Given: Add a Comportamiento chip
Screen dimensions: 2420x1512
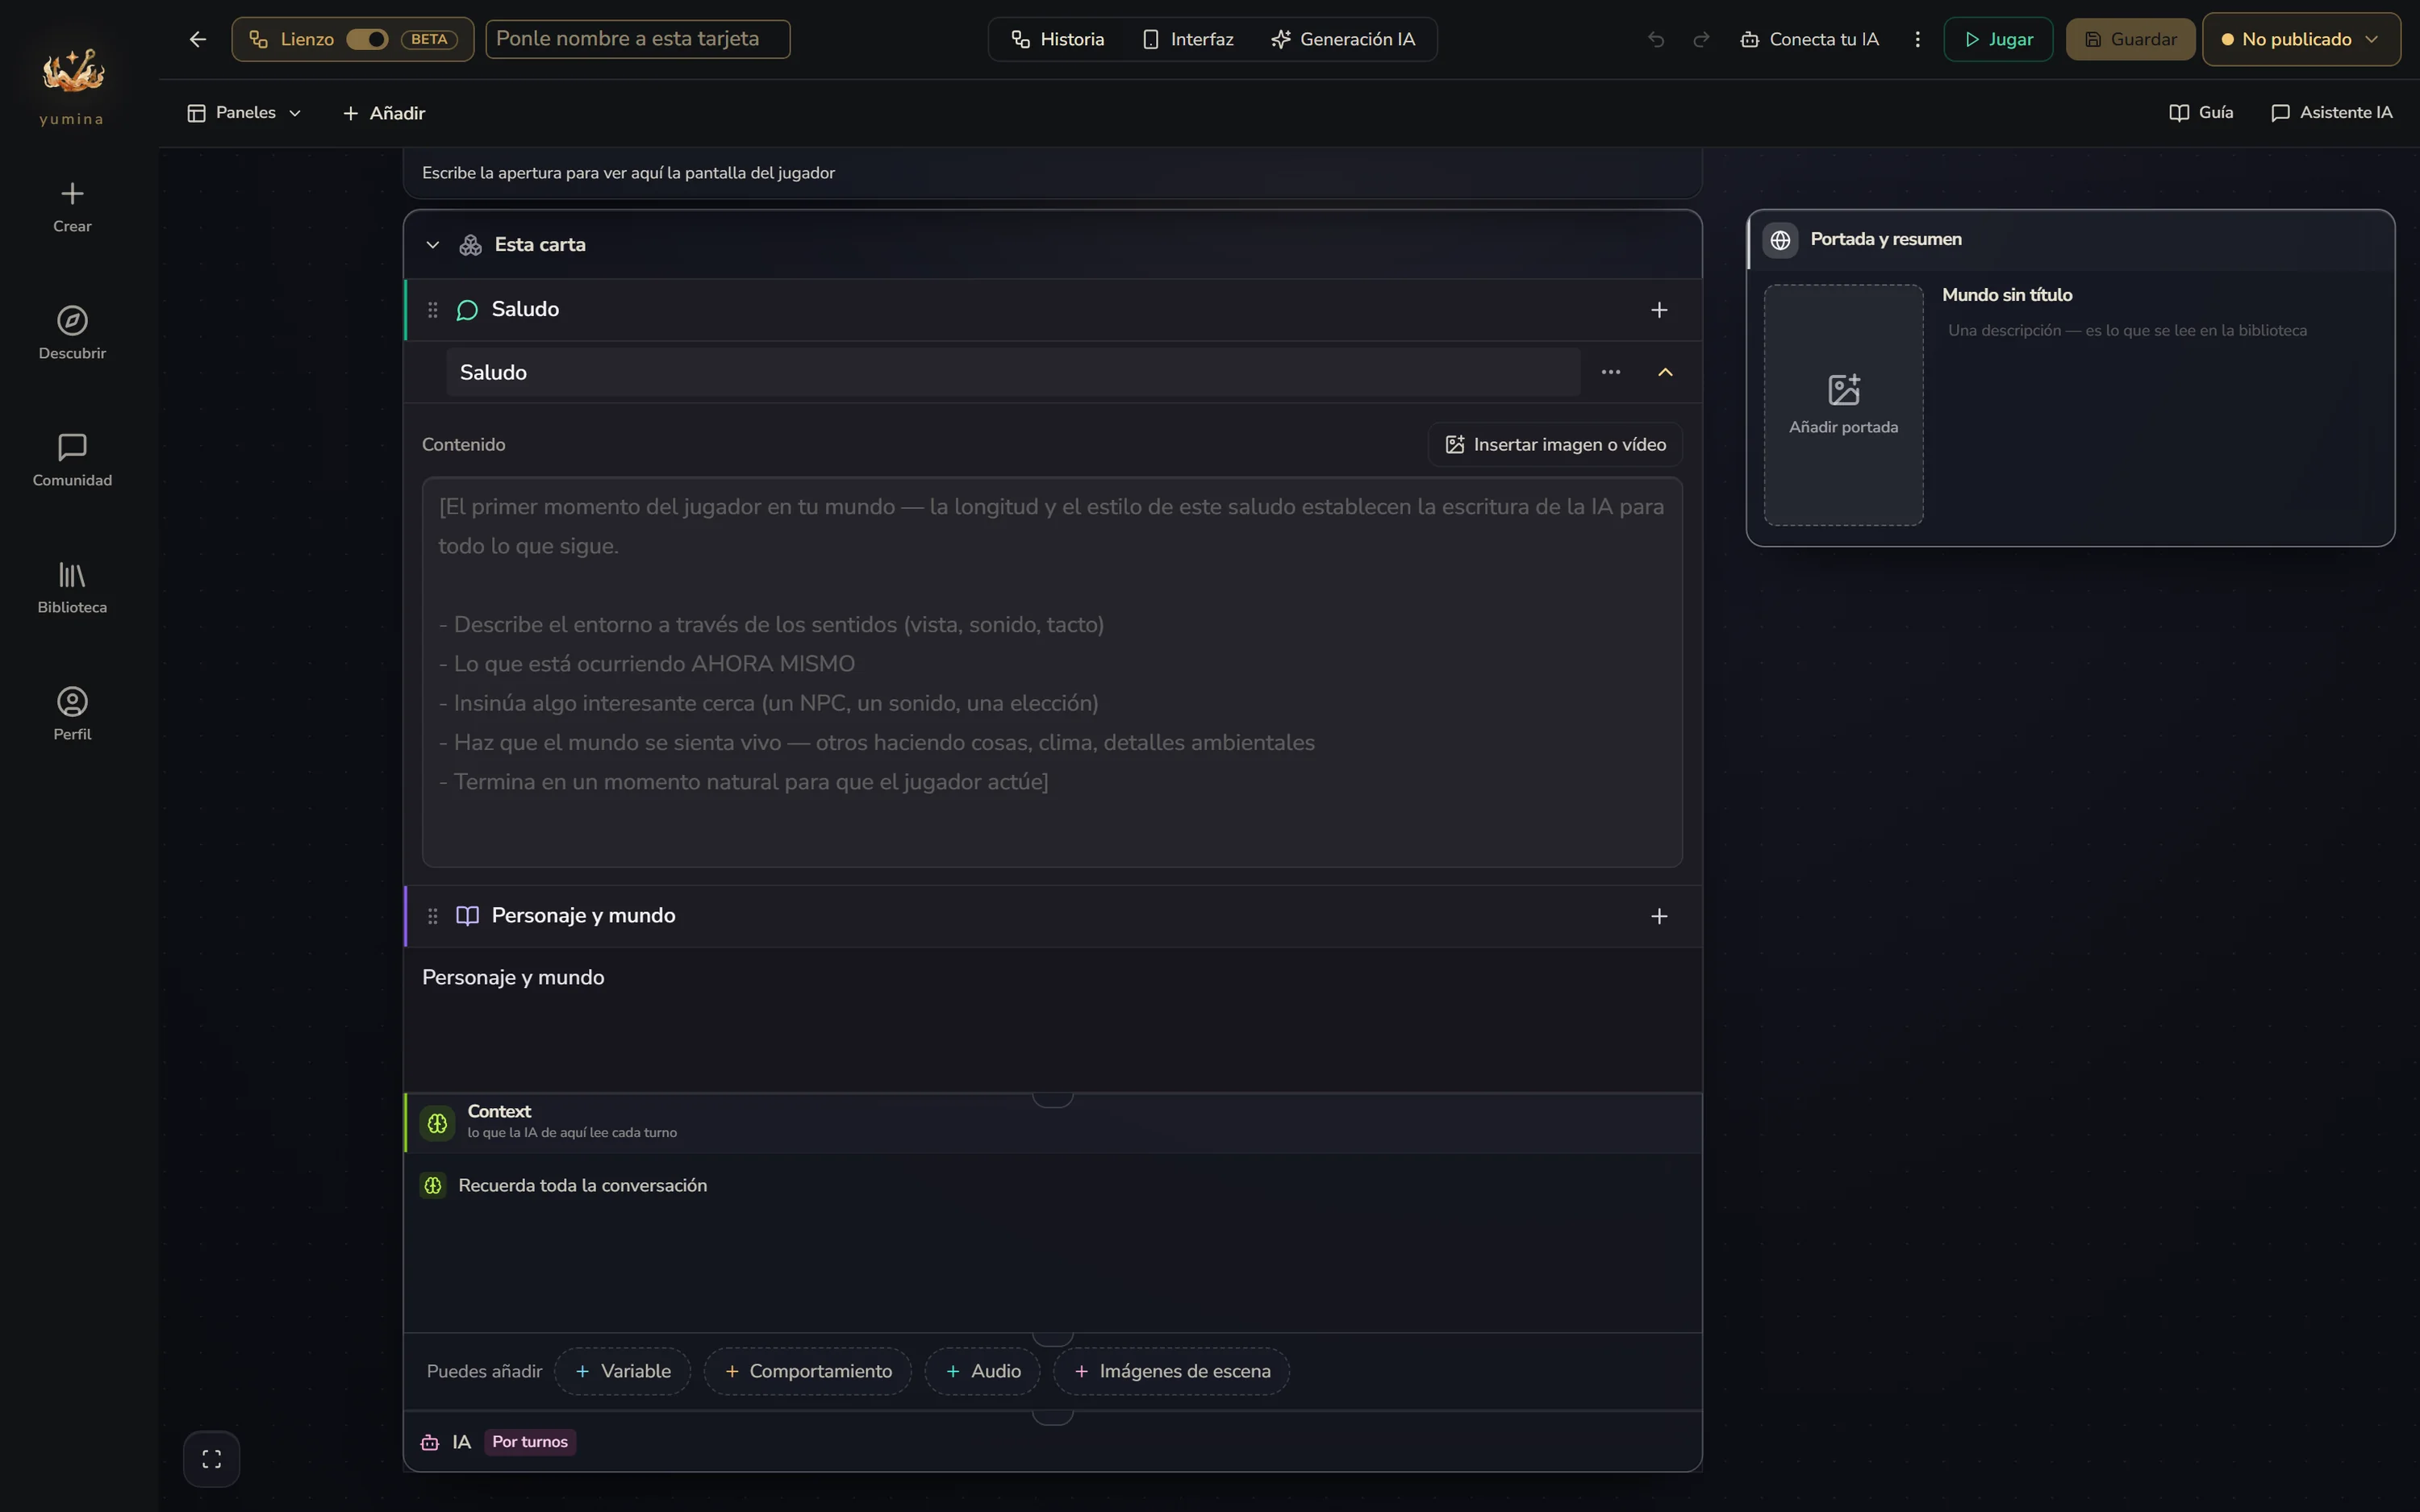Looking at the screenshot, I should coord(808,1371).
